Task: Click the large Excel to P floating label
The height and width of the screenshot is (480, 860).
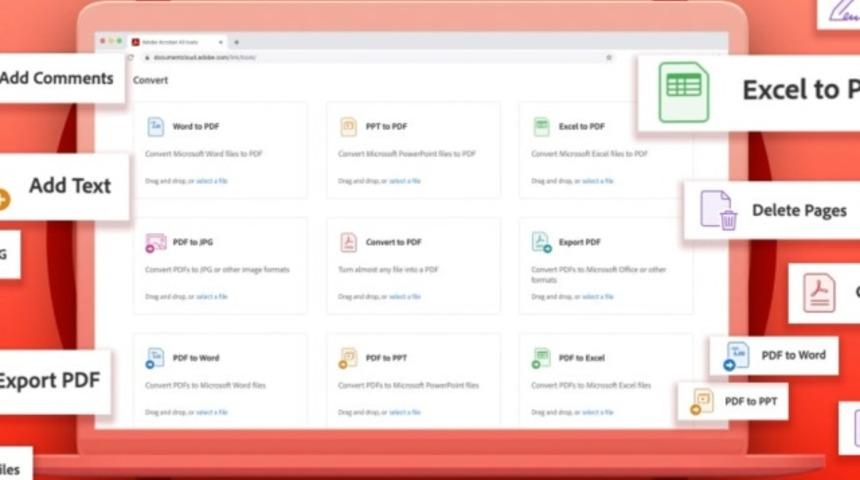Action: point(801,90)
